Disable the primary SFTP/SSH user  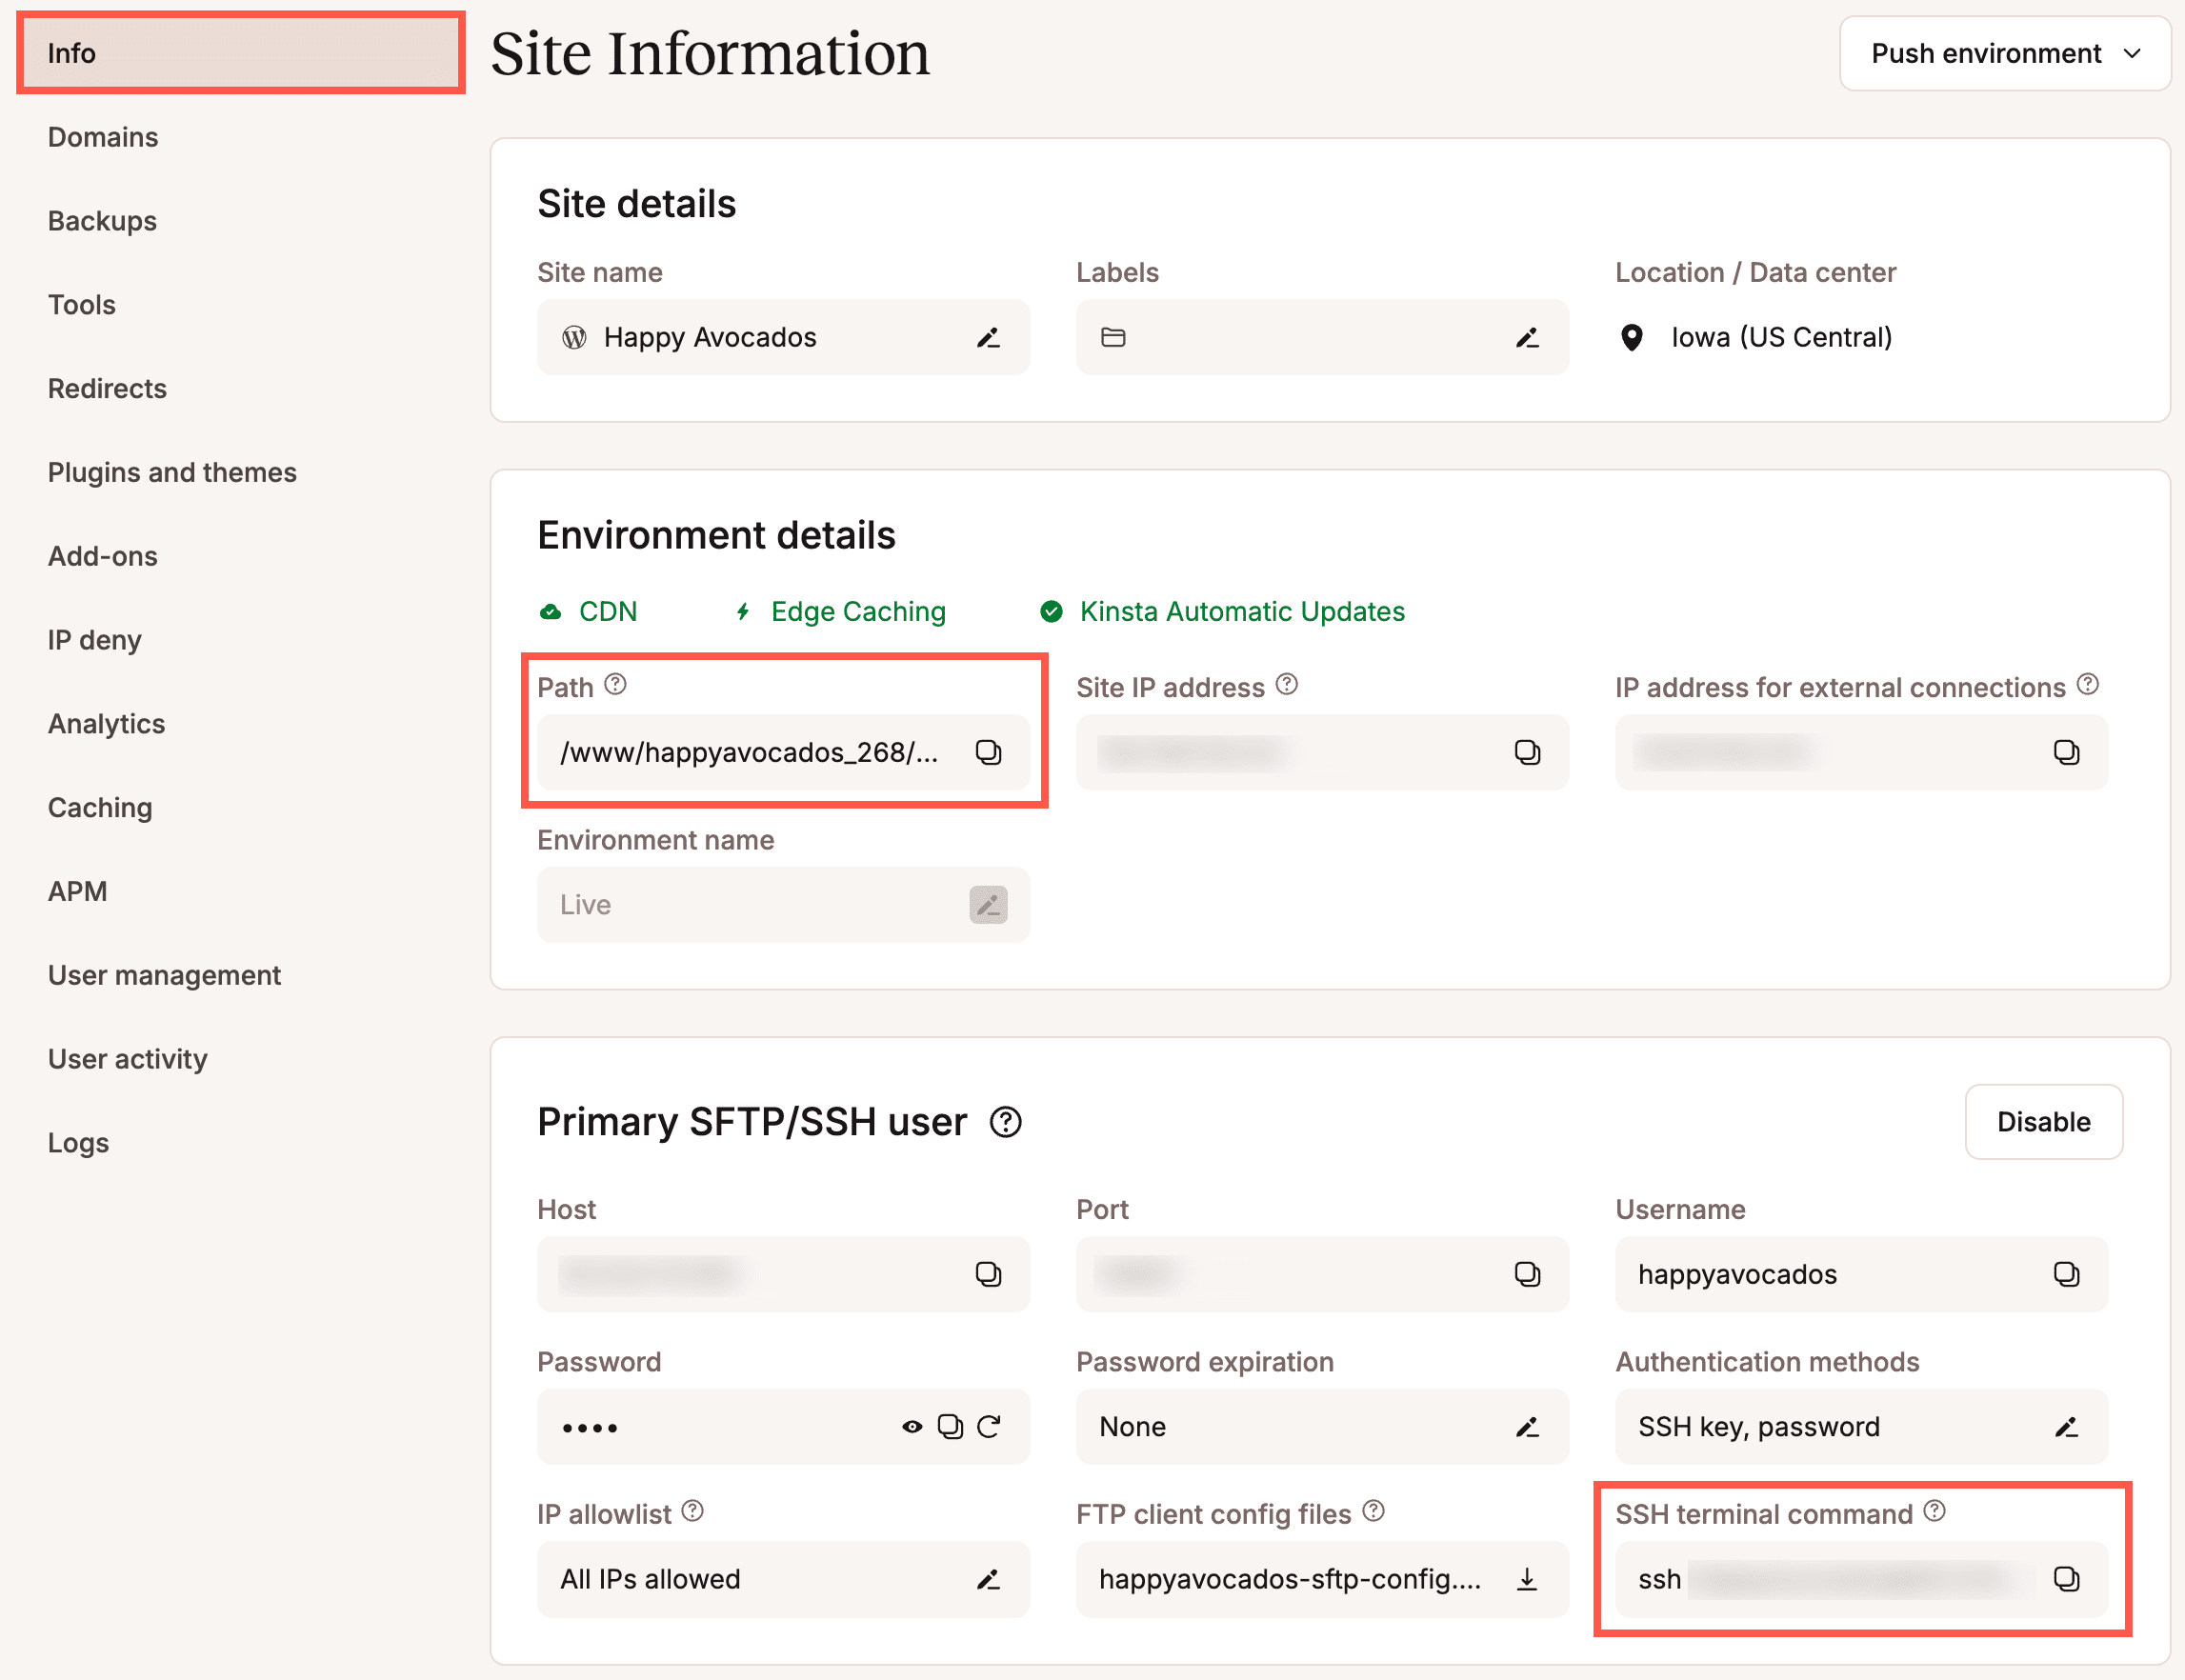(x=2043, y=1121)
